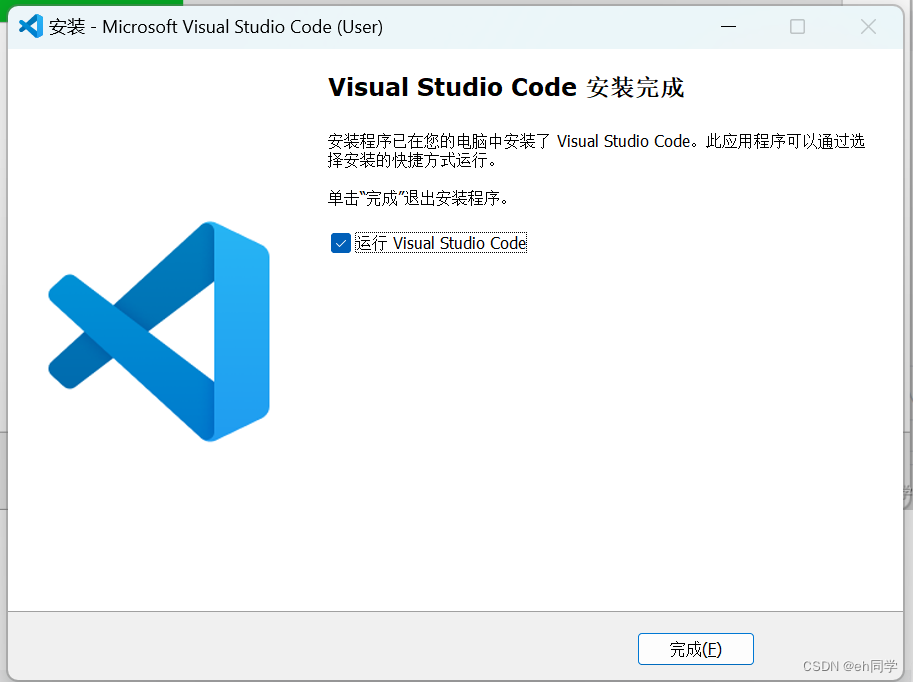Click the CSDN @eh同学 watermark

point(850,666)
